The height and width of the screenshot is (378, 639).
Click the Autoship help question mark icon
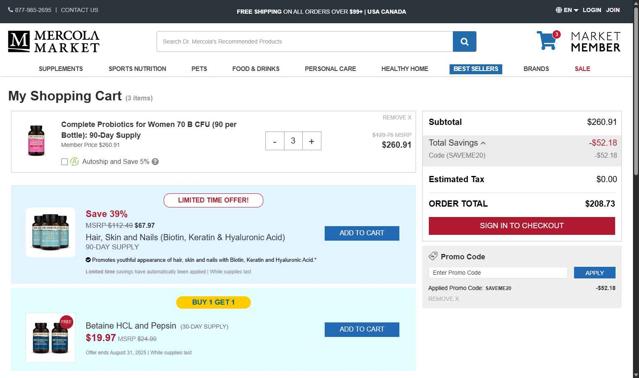tap(155, 162)
